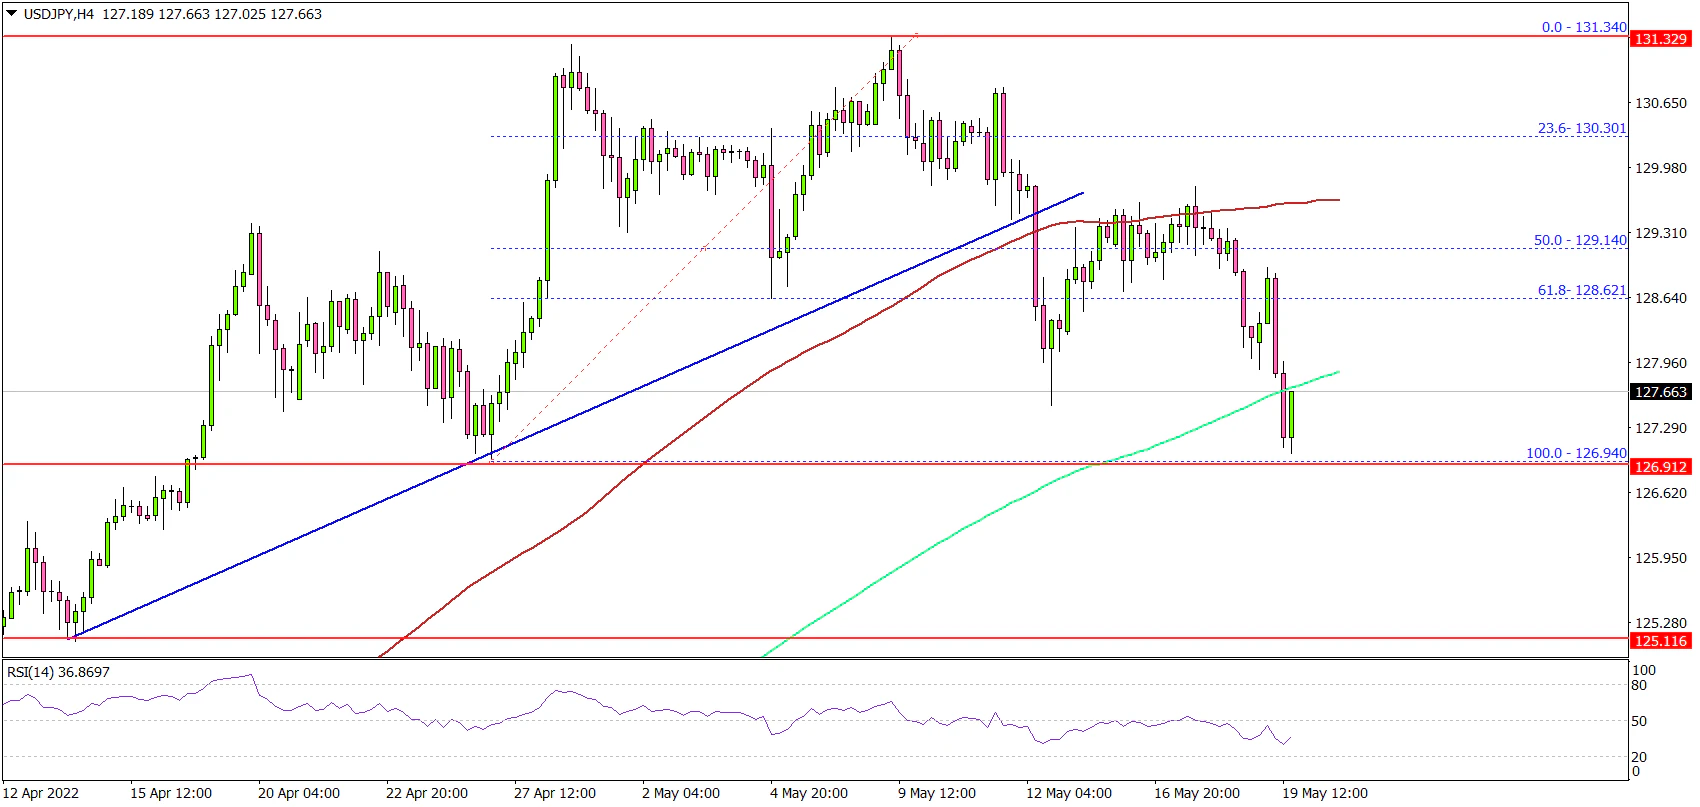The height and width of the screenshot is (807, 1700).
Task: Click the Fibonacci 0.0 - 131.340 label
Action: (1584, 27)
